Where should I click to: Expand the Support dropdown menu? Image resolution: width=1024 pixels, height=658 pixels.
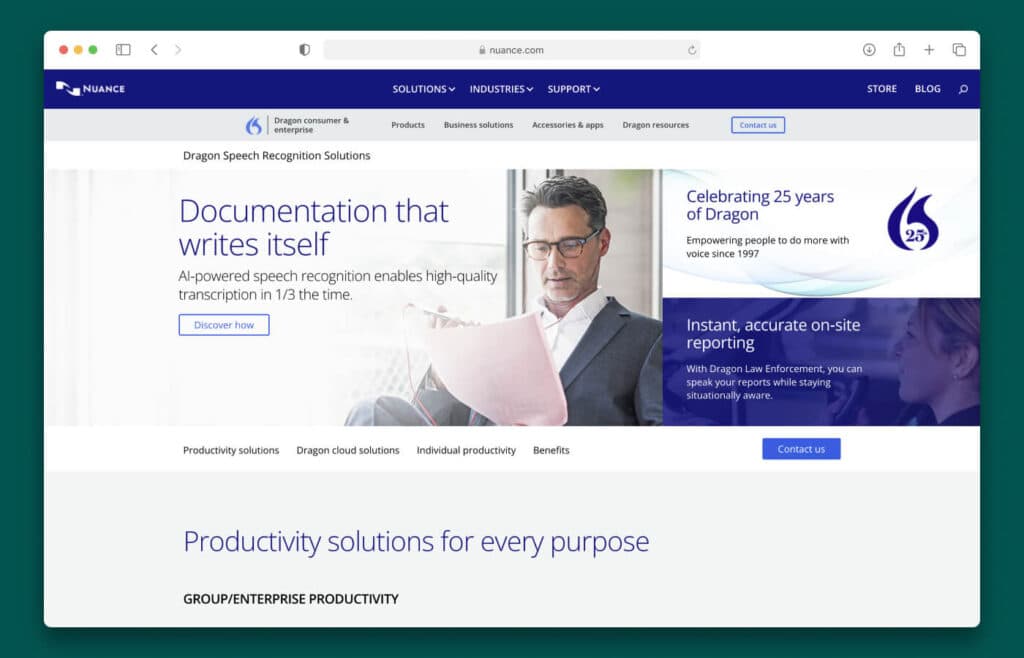pos(573,89)
